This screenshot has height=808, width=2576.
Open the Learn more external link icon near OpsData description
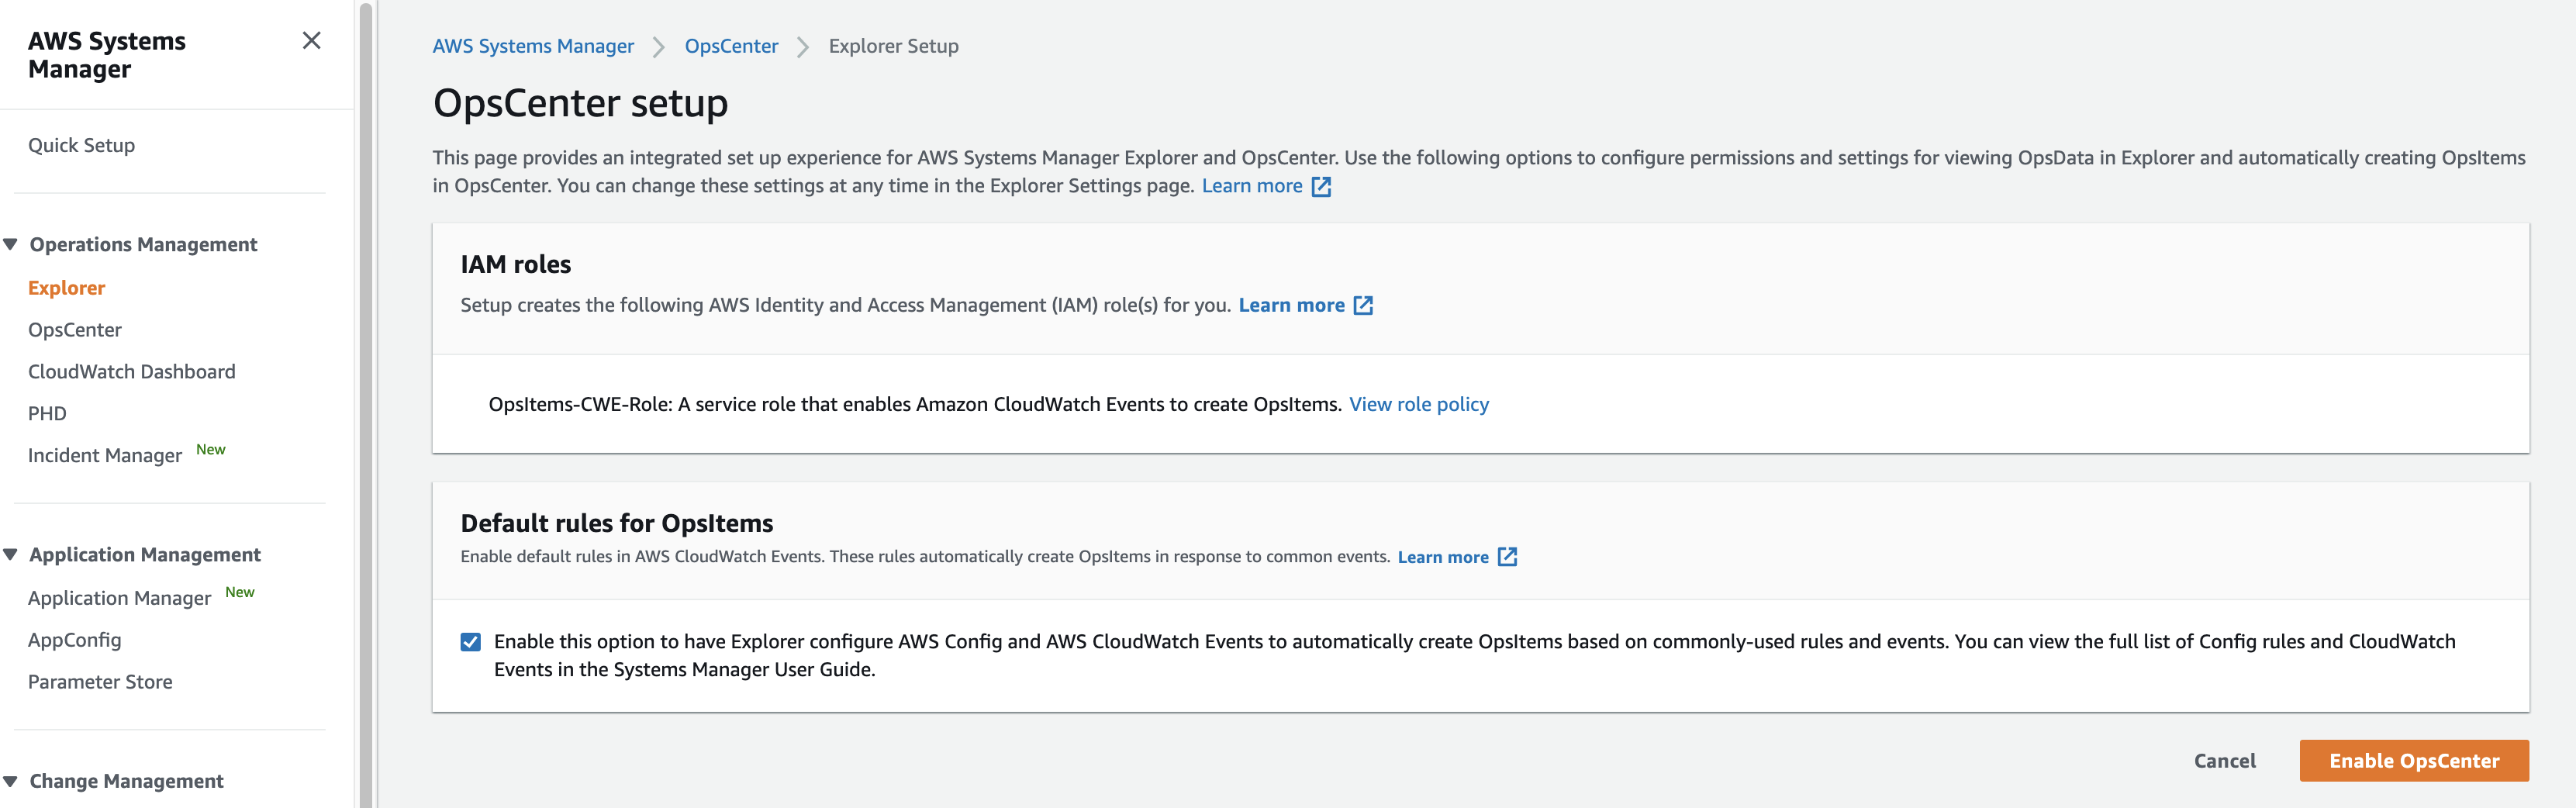[x=1322, y=186]
